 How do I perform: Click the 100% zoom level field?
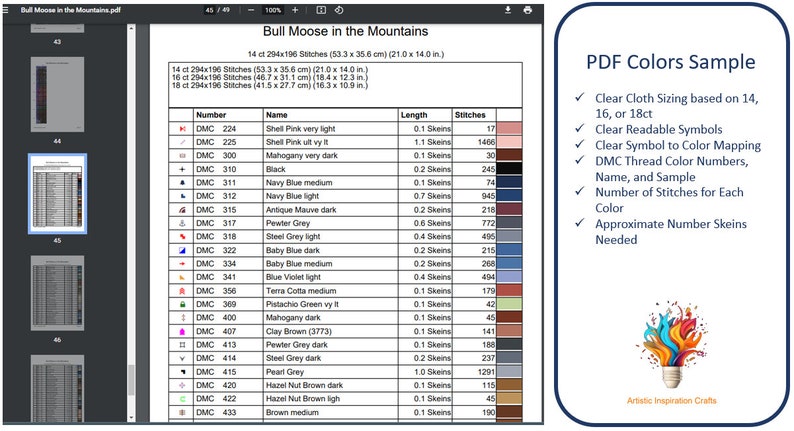tap(273, 10)
